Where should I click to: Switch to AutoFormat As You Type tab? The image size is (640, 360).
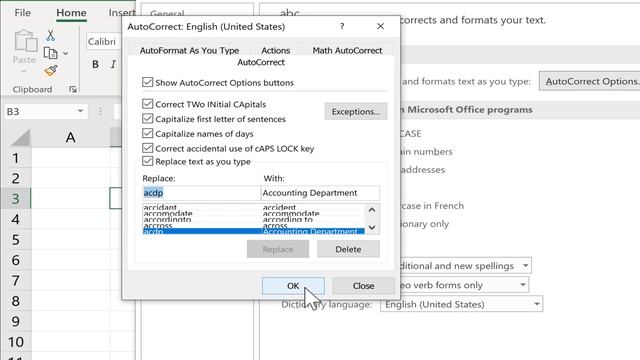tap(189, 50)
